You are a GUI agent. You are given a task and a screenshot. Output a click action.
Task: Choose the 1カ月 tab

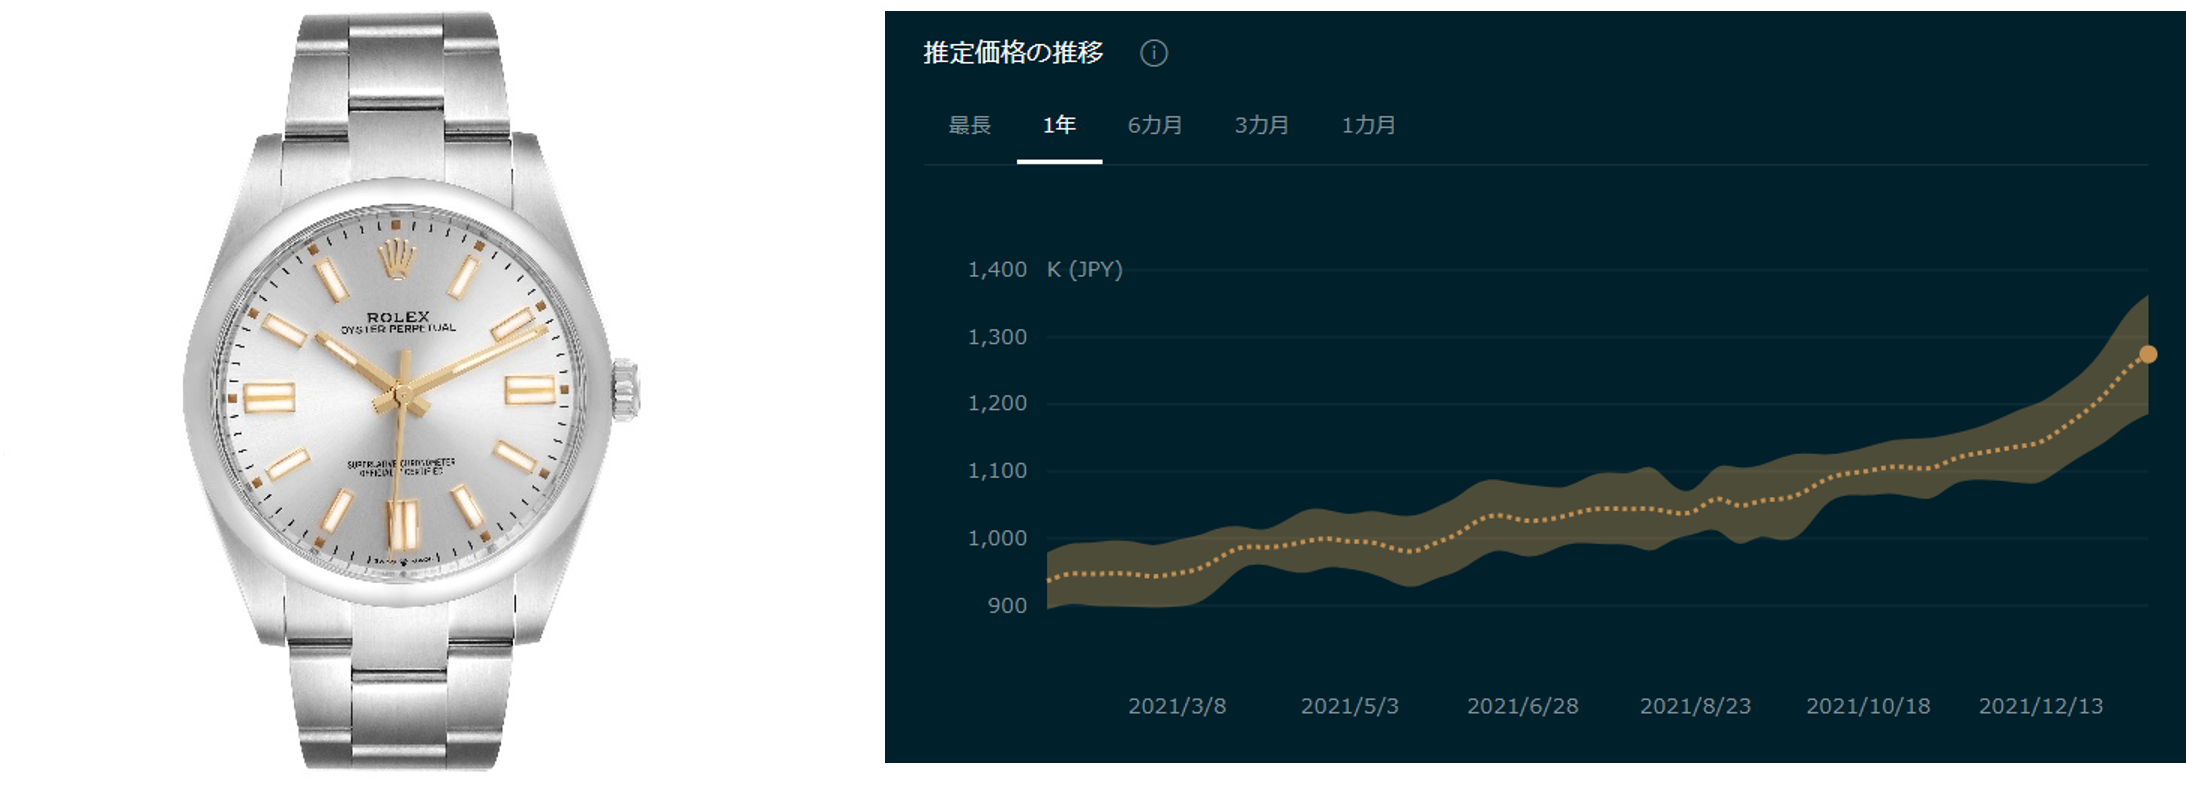[x=1368, y=125]
